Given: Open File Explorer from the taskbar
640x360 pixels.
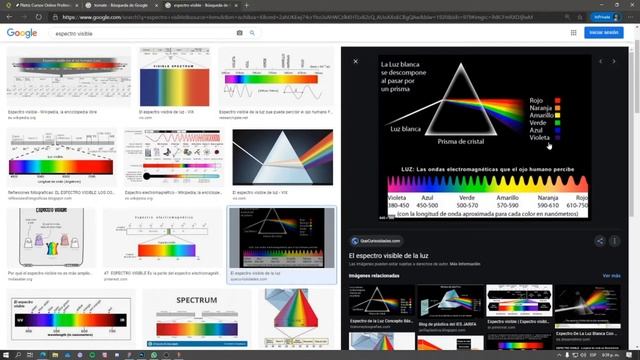Looking at the screenshot, I should point(55,355).
